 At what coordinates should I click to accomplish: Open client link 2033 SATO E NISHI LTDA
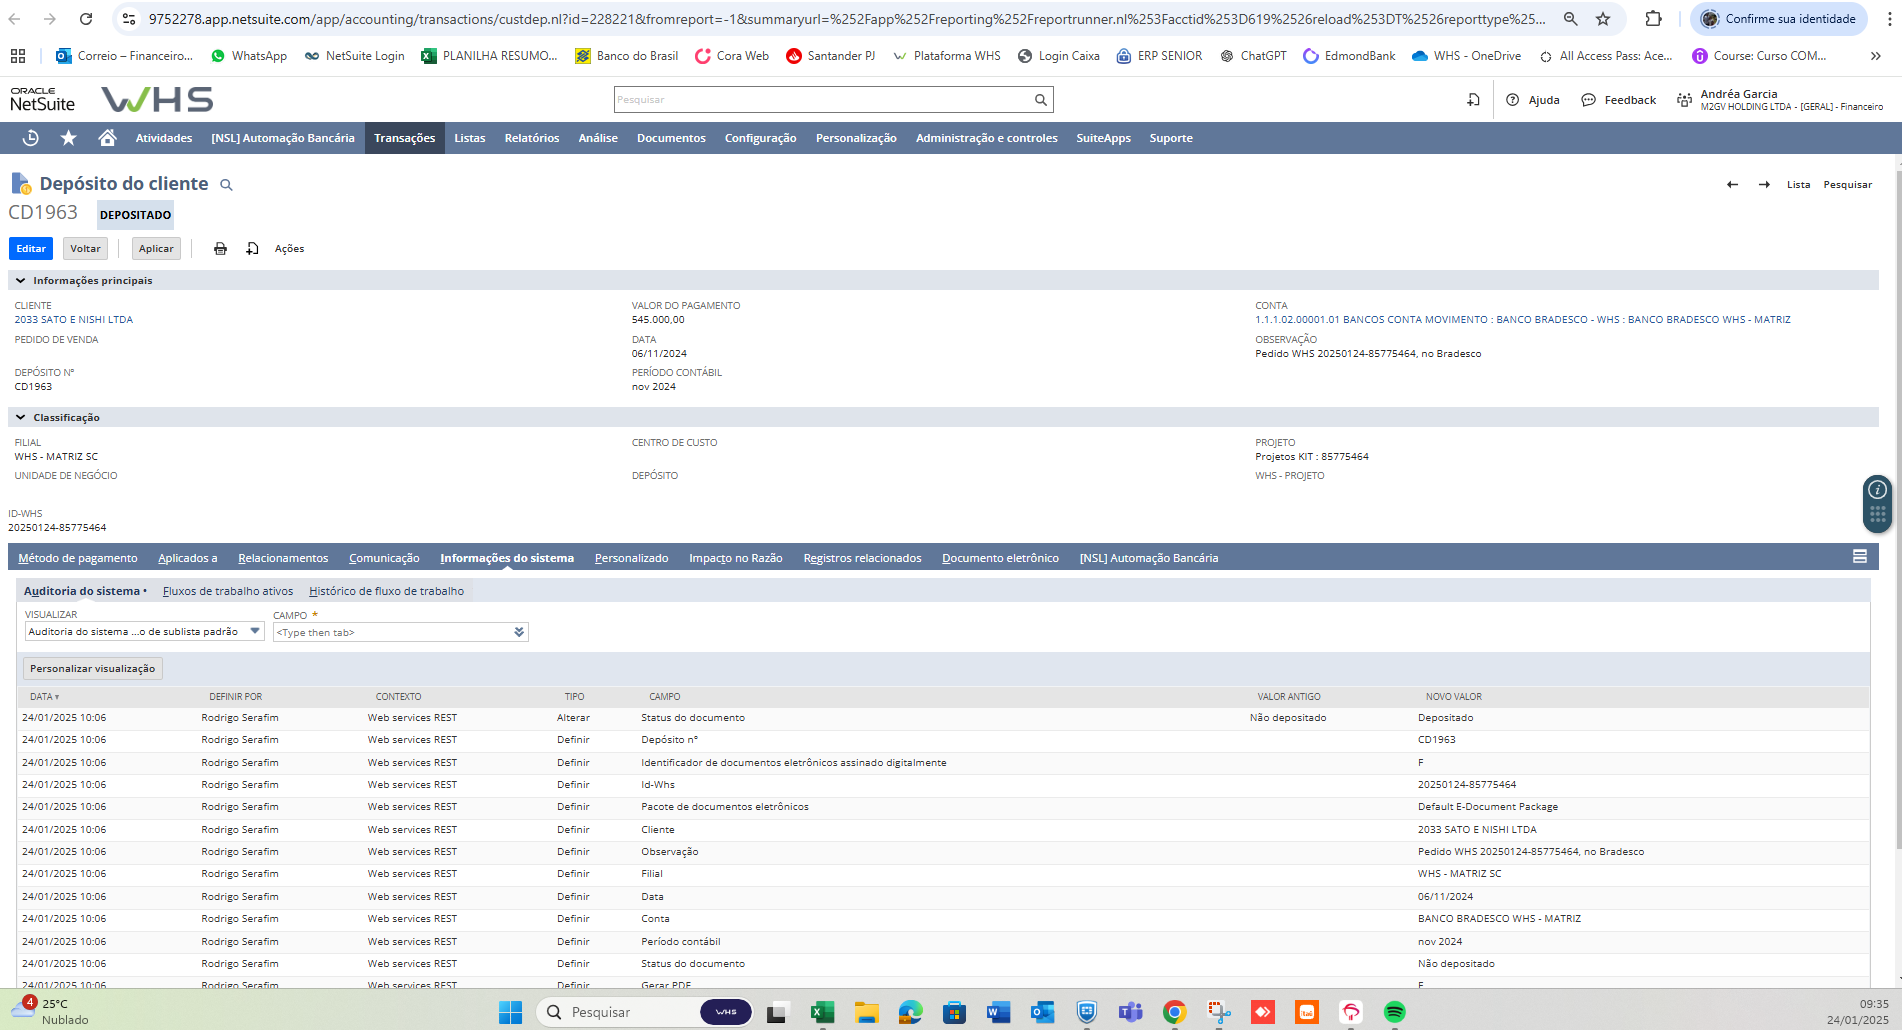coord(73,320)
